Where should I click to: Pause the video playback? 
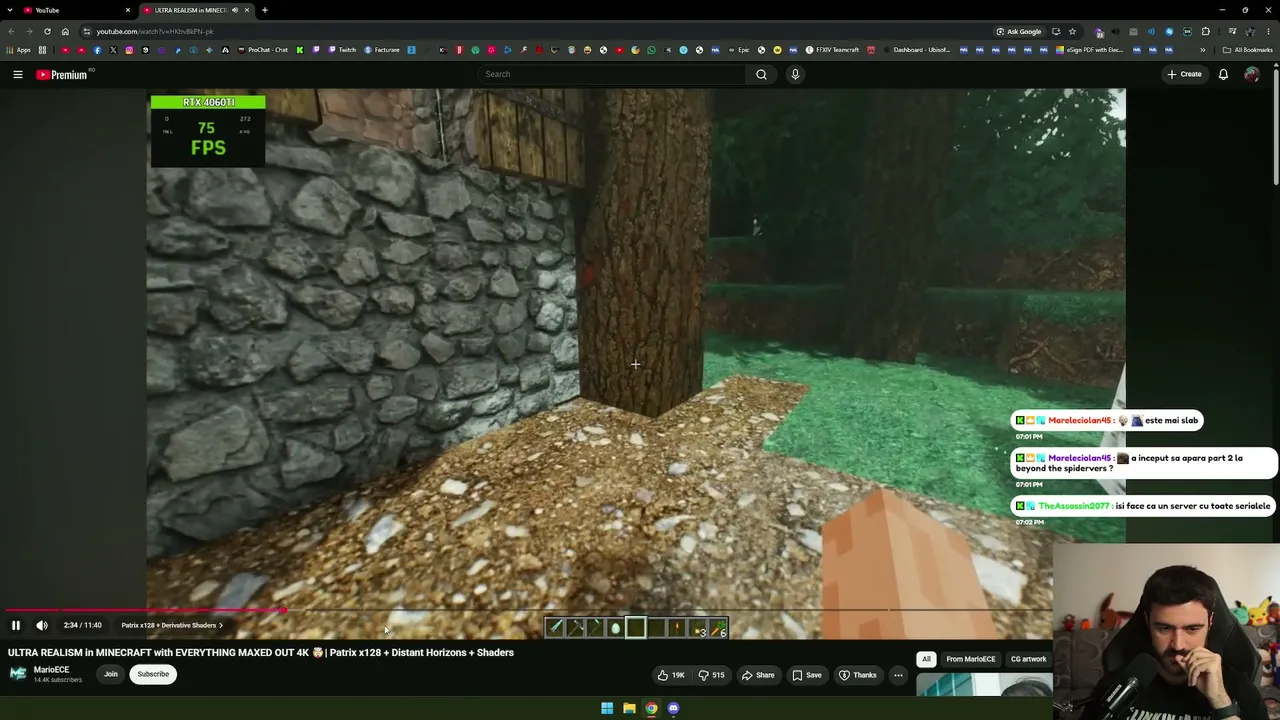pyautogui.click(x=16, y=625)
